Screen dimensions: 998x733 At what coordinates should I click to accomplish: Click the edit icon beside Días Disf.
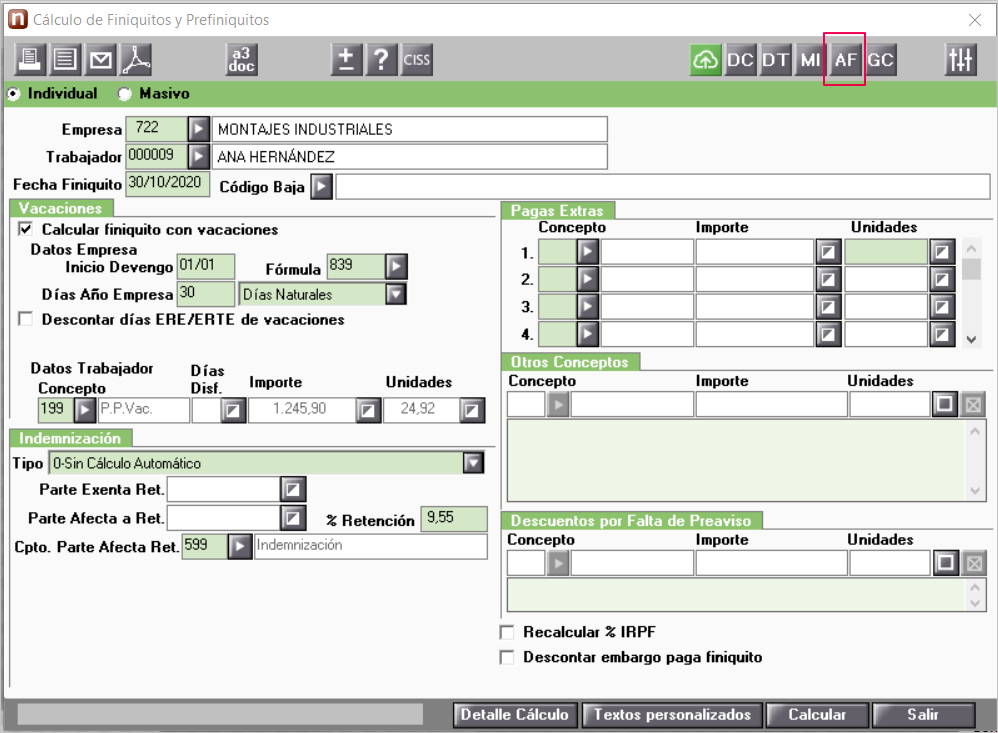(233, 410)
